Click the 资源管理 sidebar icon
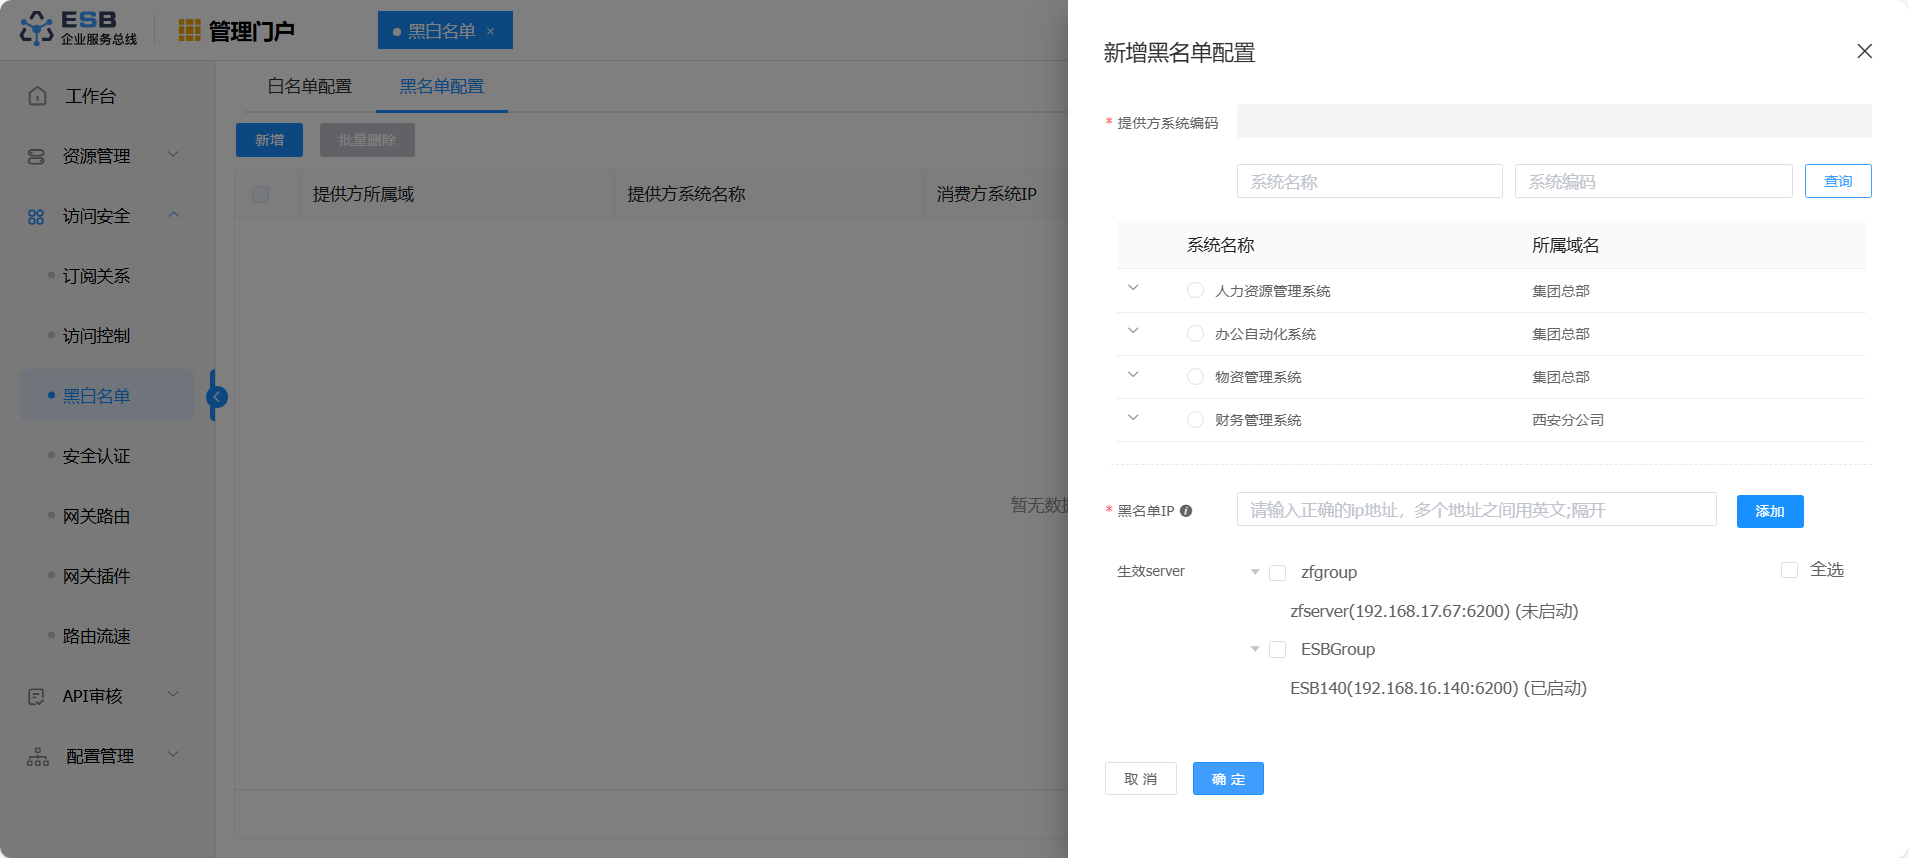The image size is (1908, 858). coord(37,157)
